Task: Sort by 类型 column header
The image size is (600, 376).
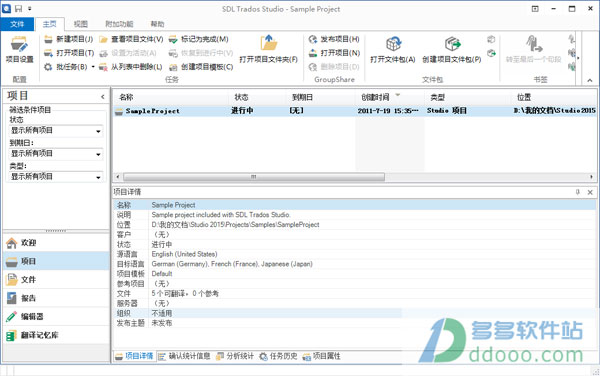Action: pyautogui.click(x=468, y=97)
